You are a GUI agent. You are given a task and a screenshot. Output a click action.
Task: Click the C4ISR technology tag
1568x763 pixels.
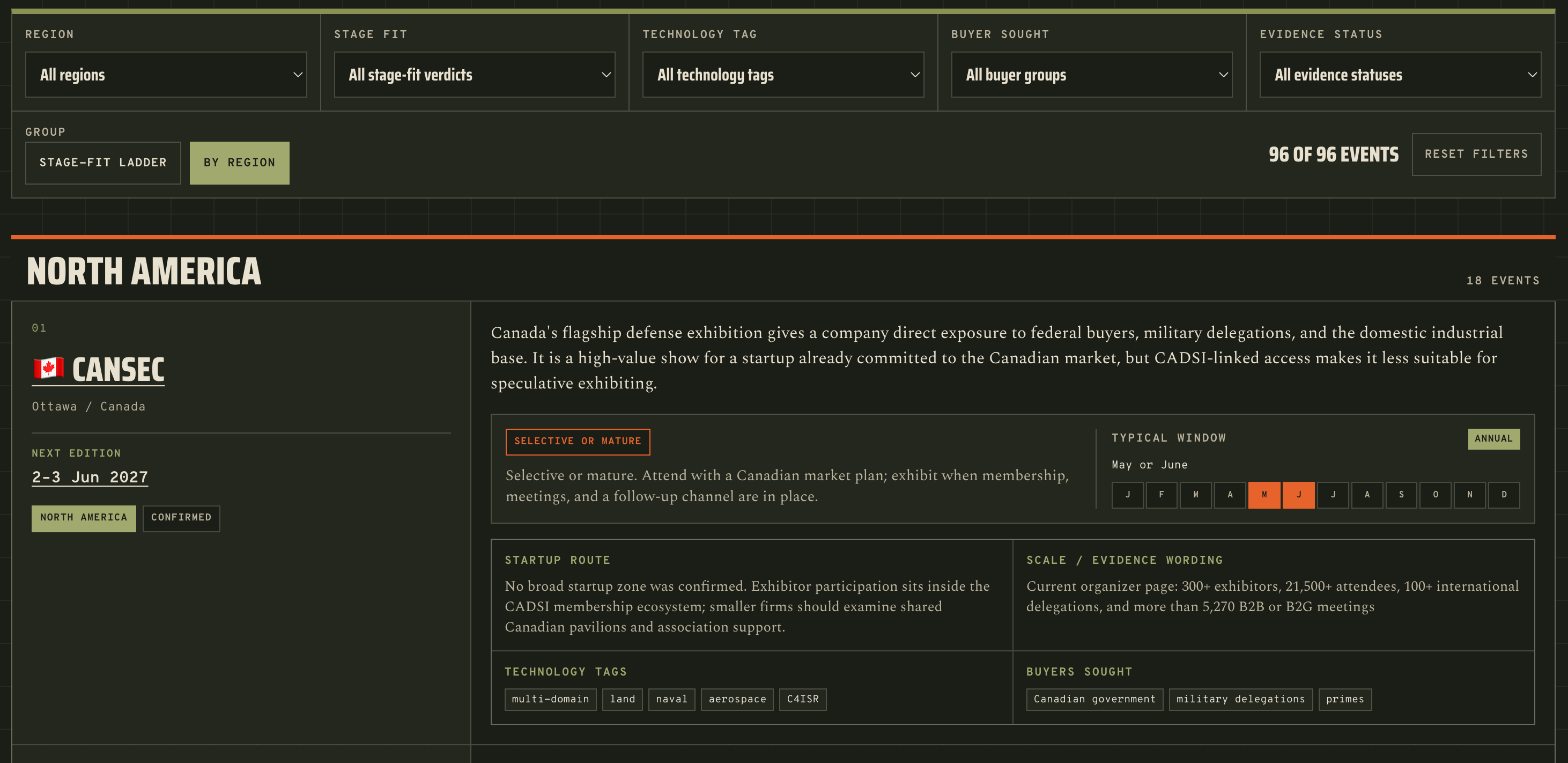pos(803,699)
